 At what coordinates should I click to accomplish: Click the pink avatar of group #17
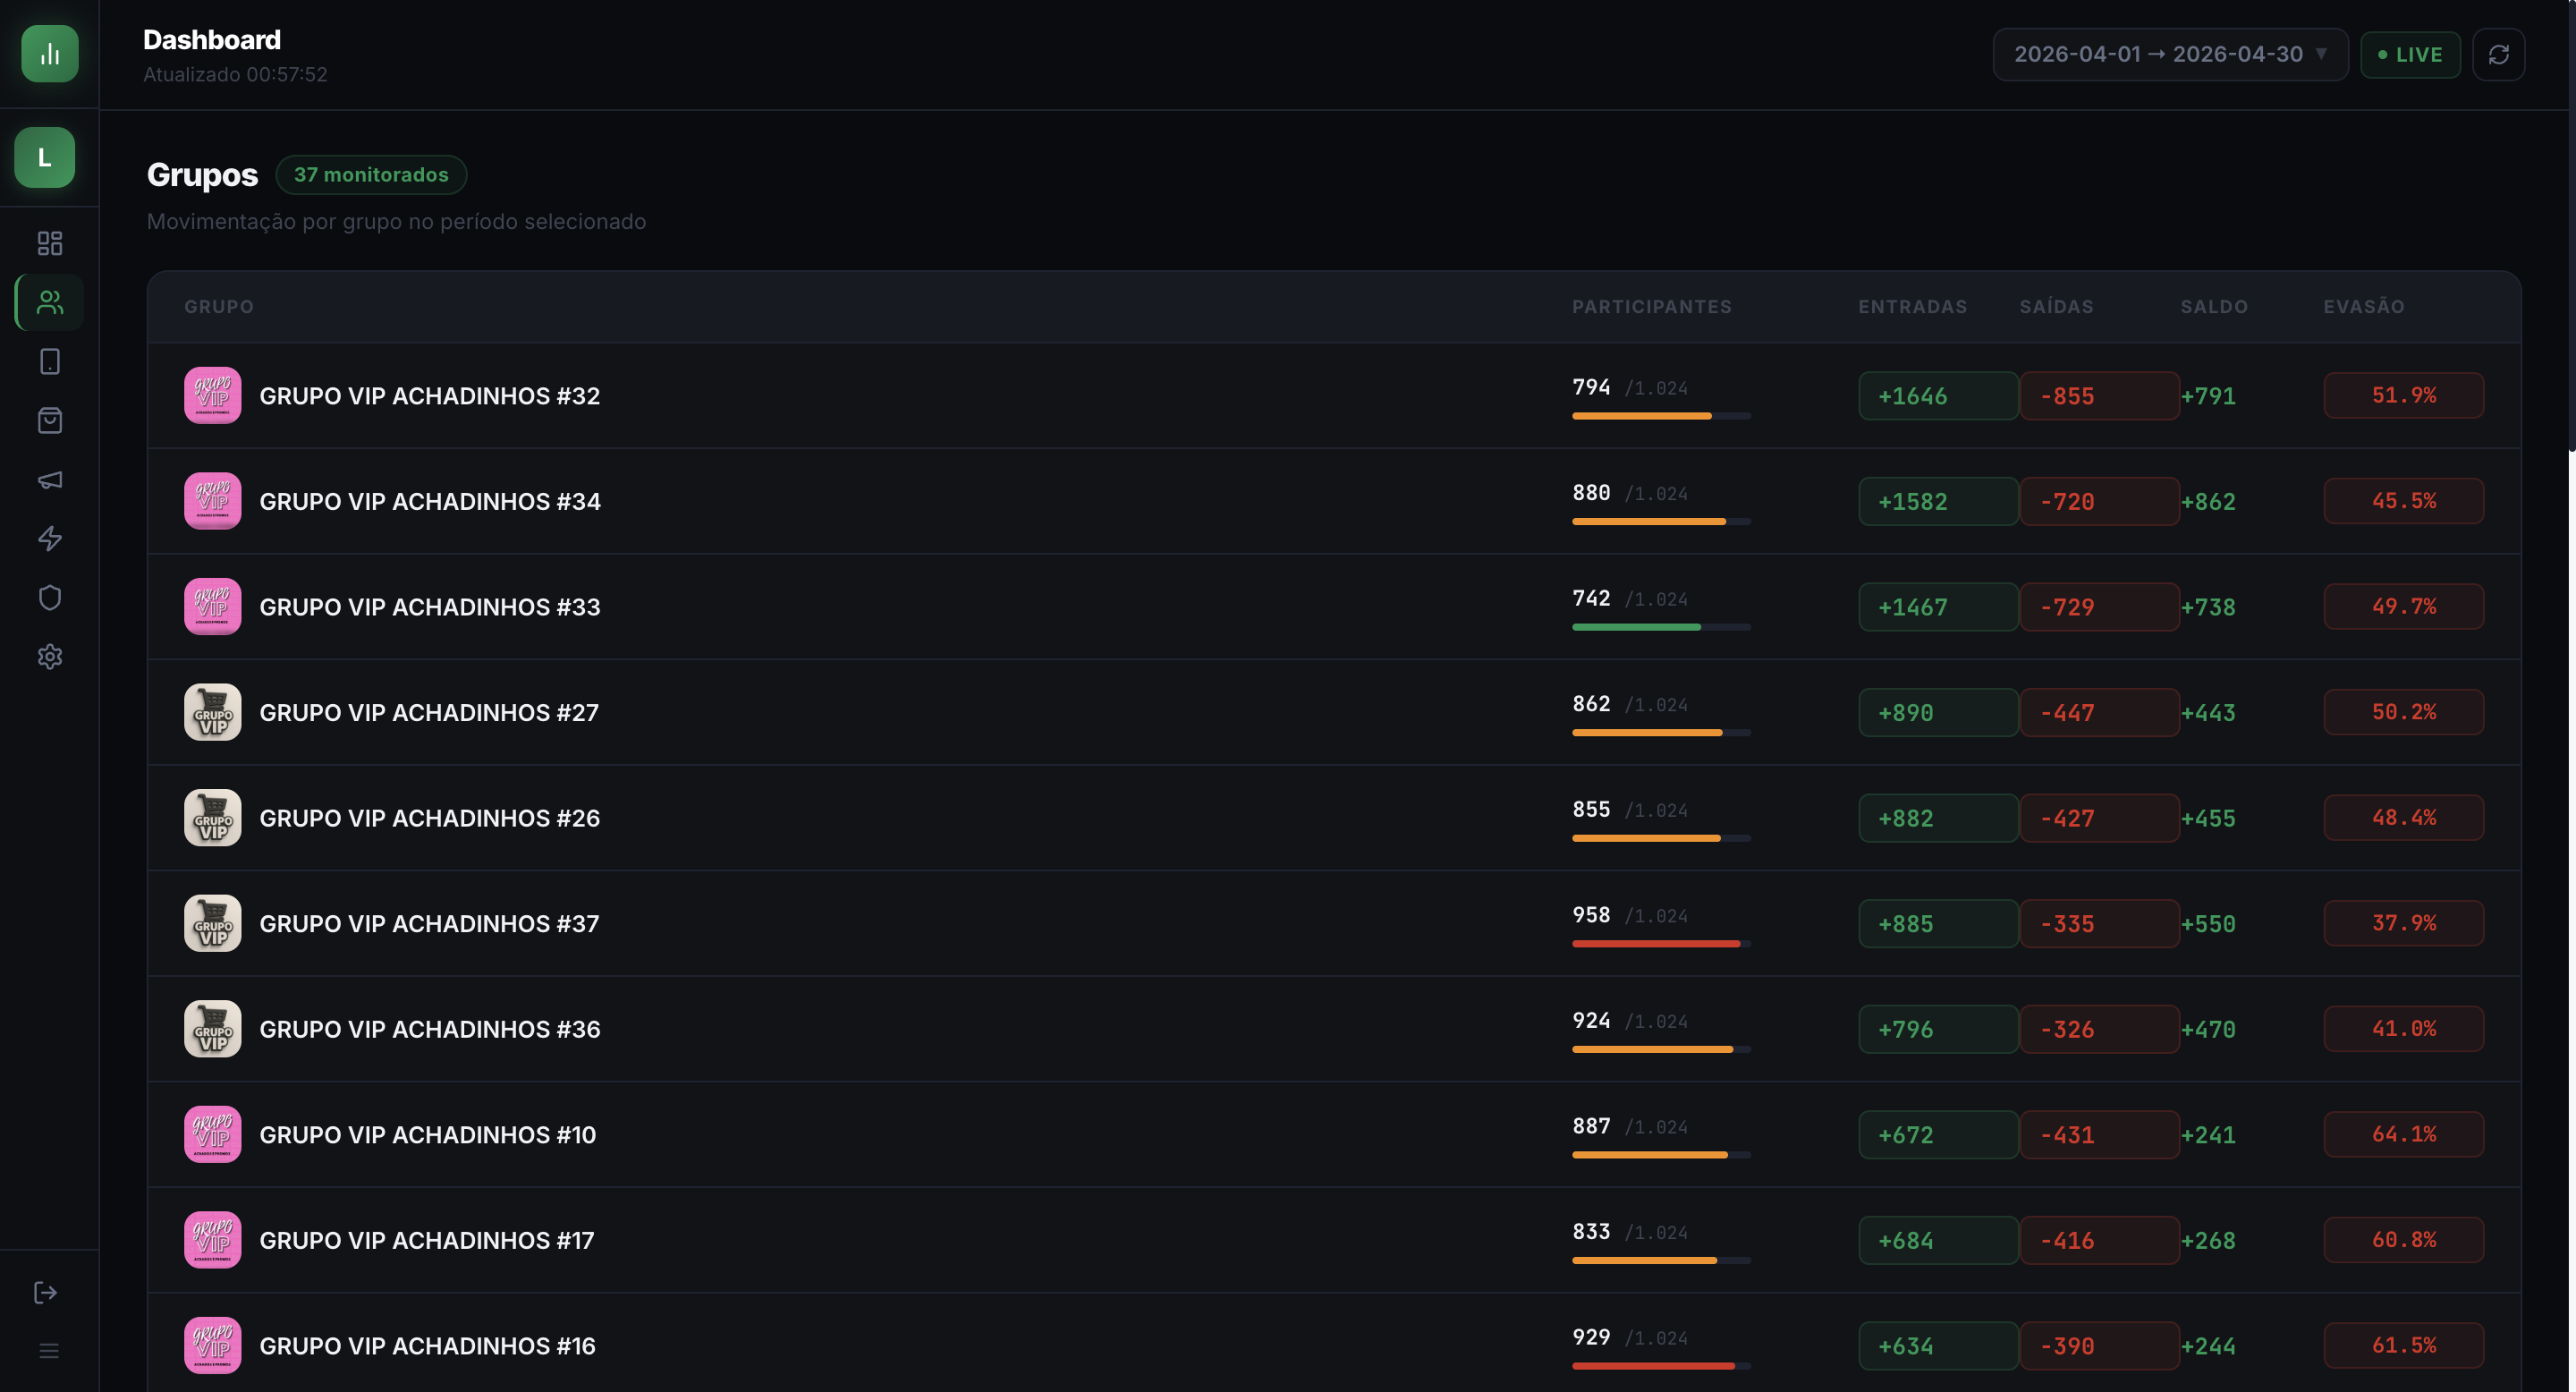212,1240
